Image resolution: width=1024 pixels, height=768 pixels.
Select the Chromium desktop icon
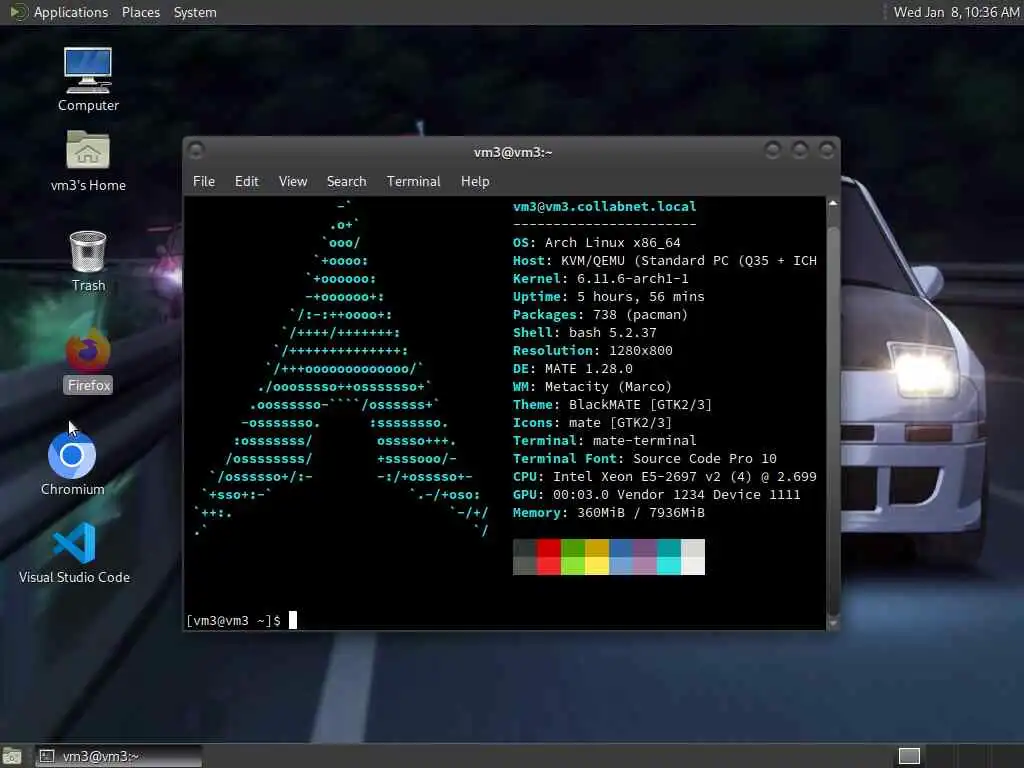coord(72,463)
